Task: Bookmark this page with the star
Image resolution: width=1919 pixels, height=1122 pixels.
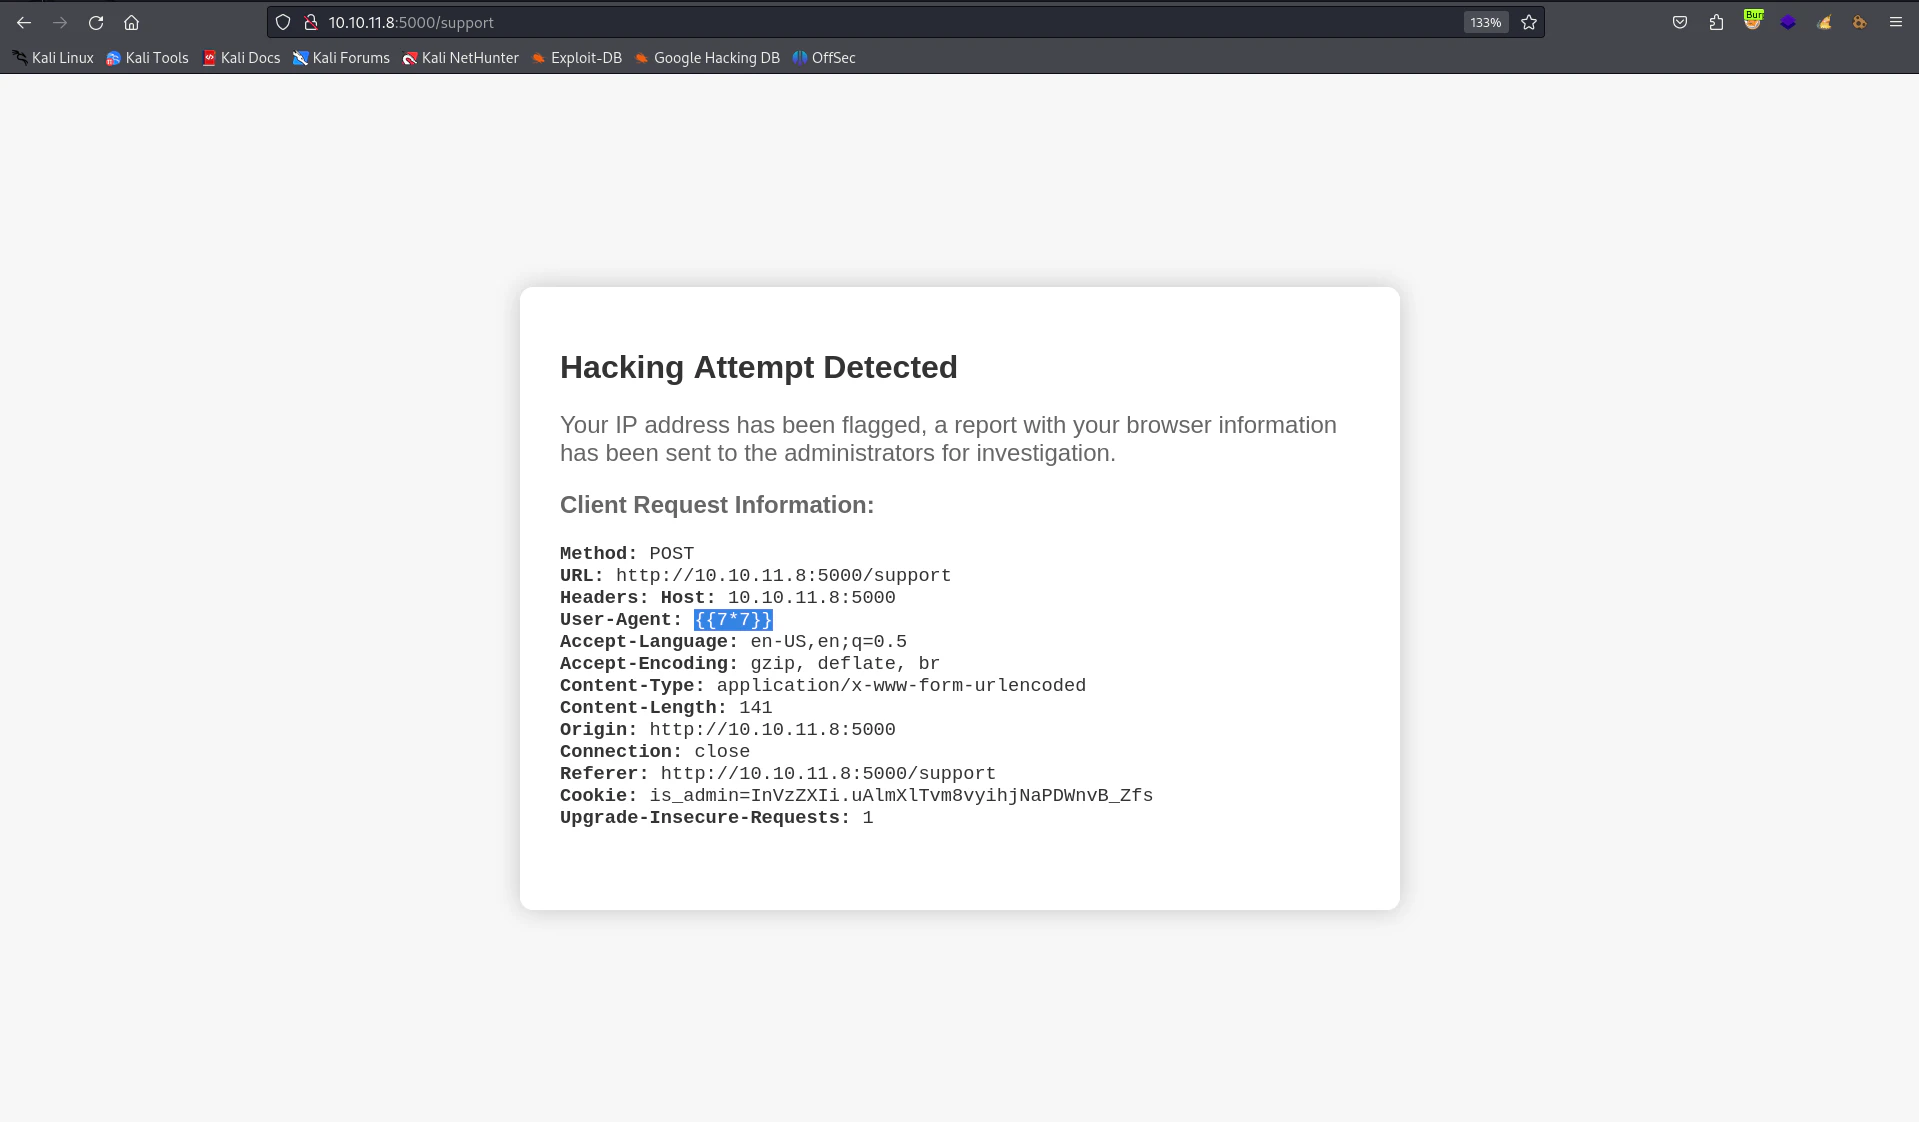Action: (1529, 22)
